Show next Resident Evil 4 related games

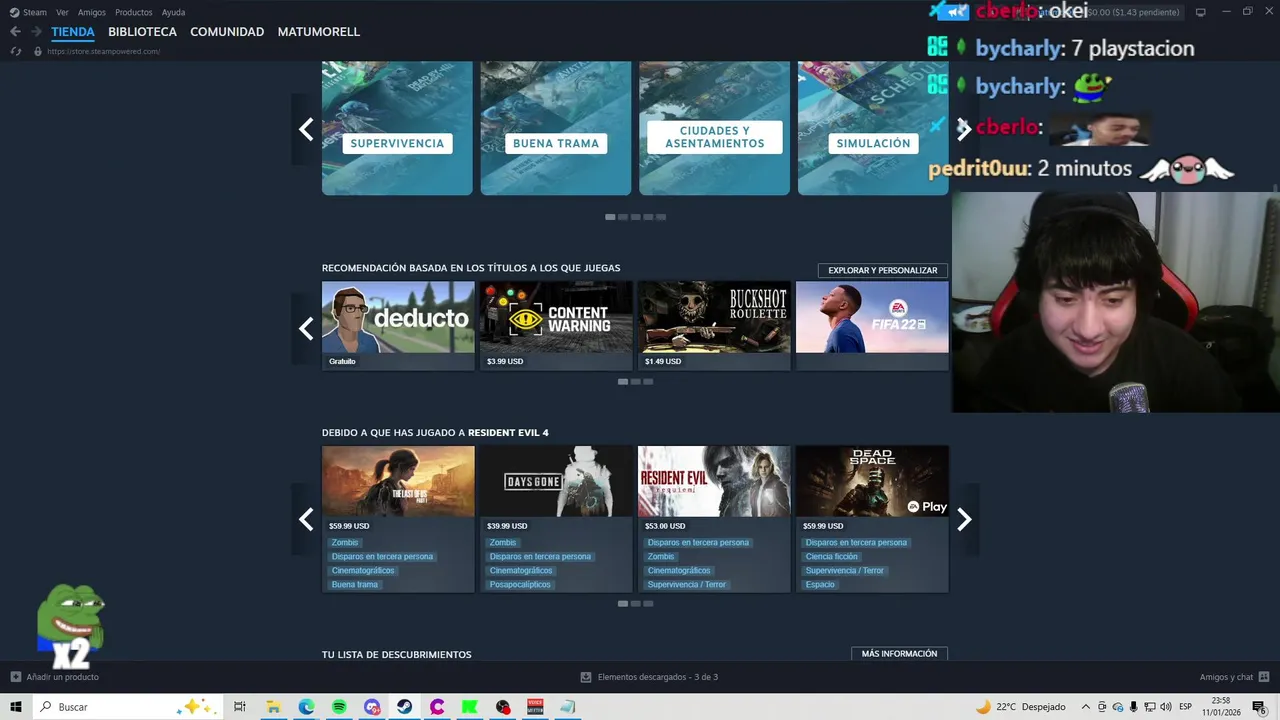964,519
